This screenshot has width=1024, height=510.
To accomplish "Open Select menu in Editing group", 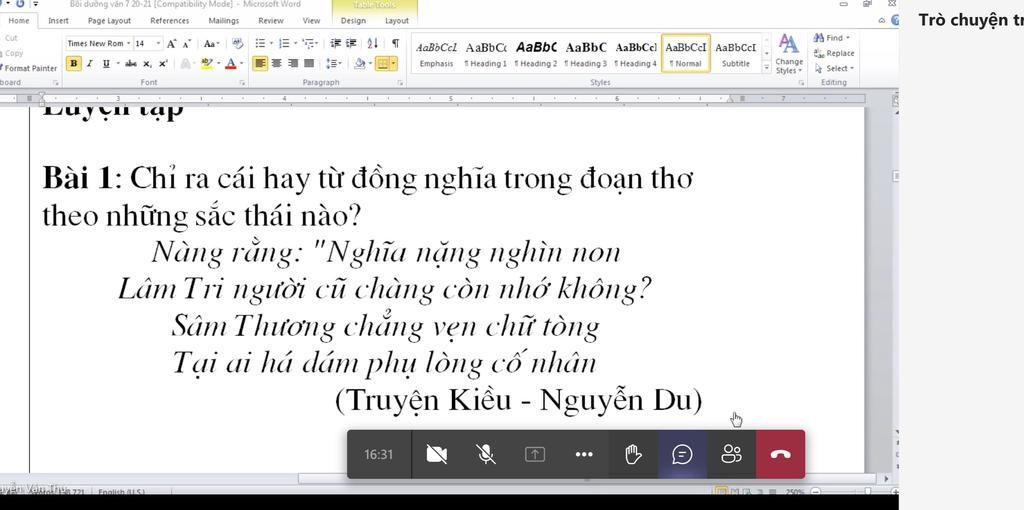I will tap(834, 68).
